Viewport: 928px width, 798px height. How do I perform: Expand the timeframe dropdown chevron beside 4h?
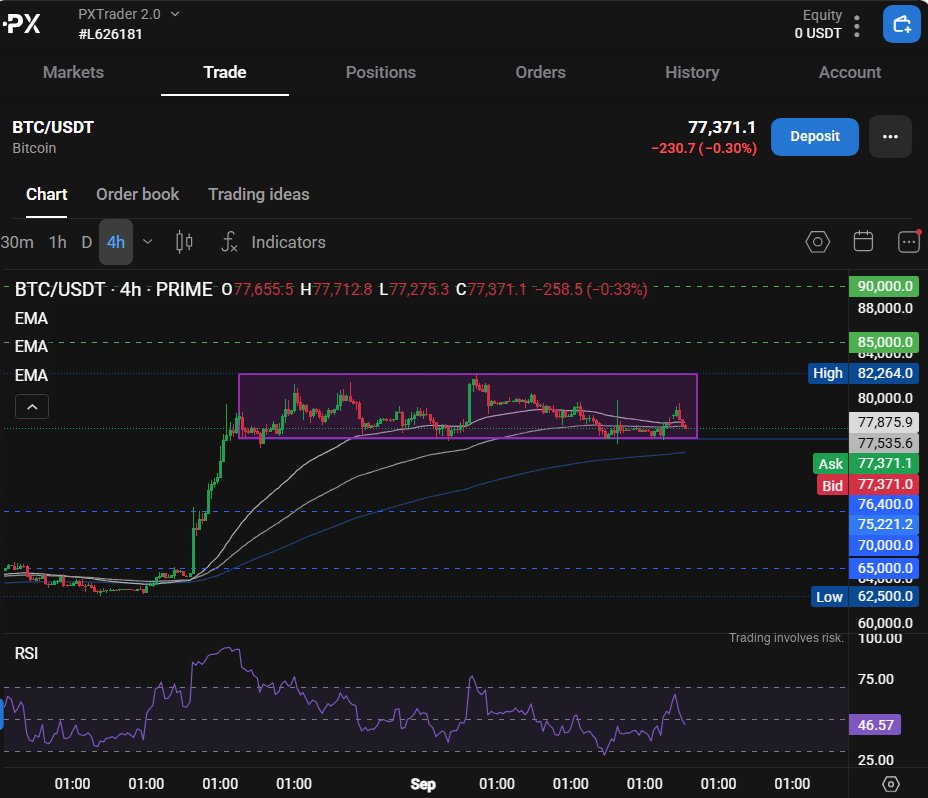pyautogui.click(x=148, y=242)
